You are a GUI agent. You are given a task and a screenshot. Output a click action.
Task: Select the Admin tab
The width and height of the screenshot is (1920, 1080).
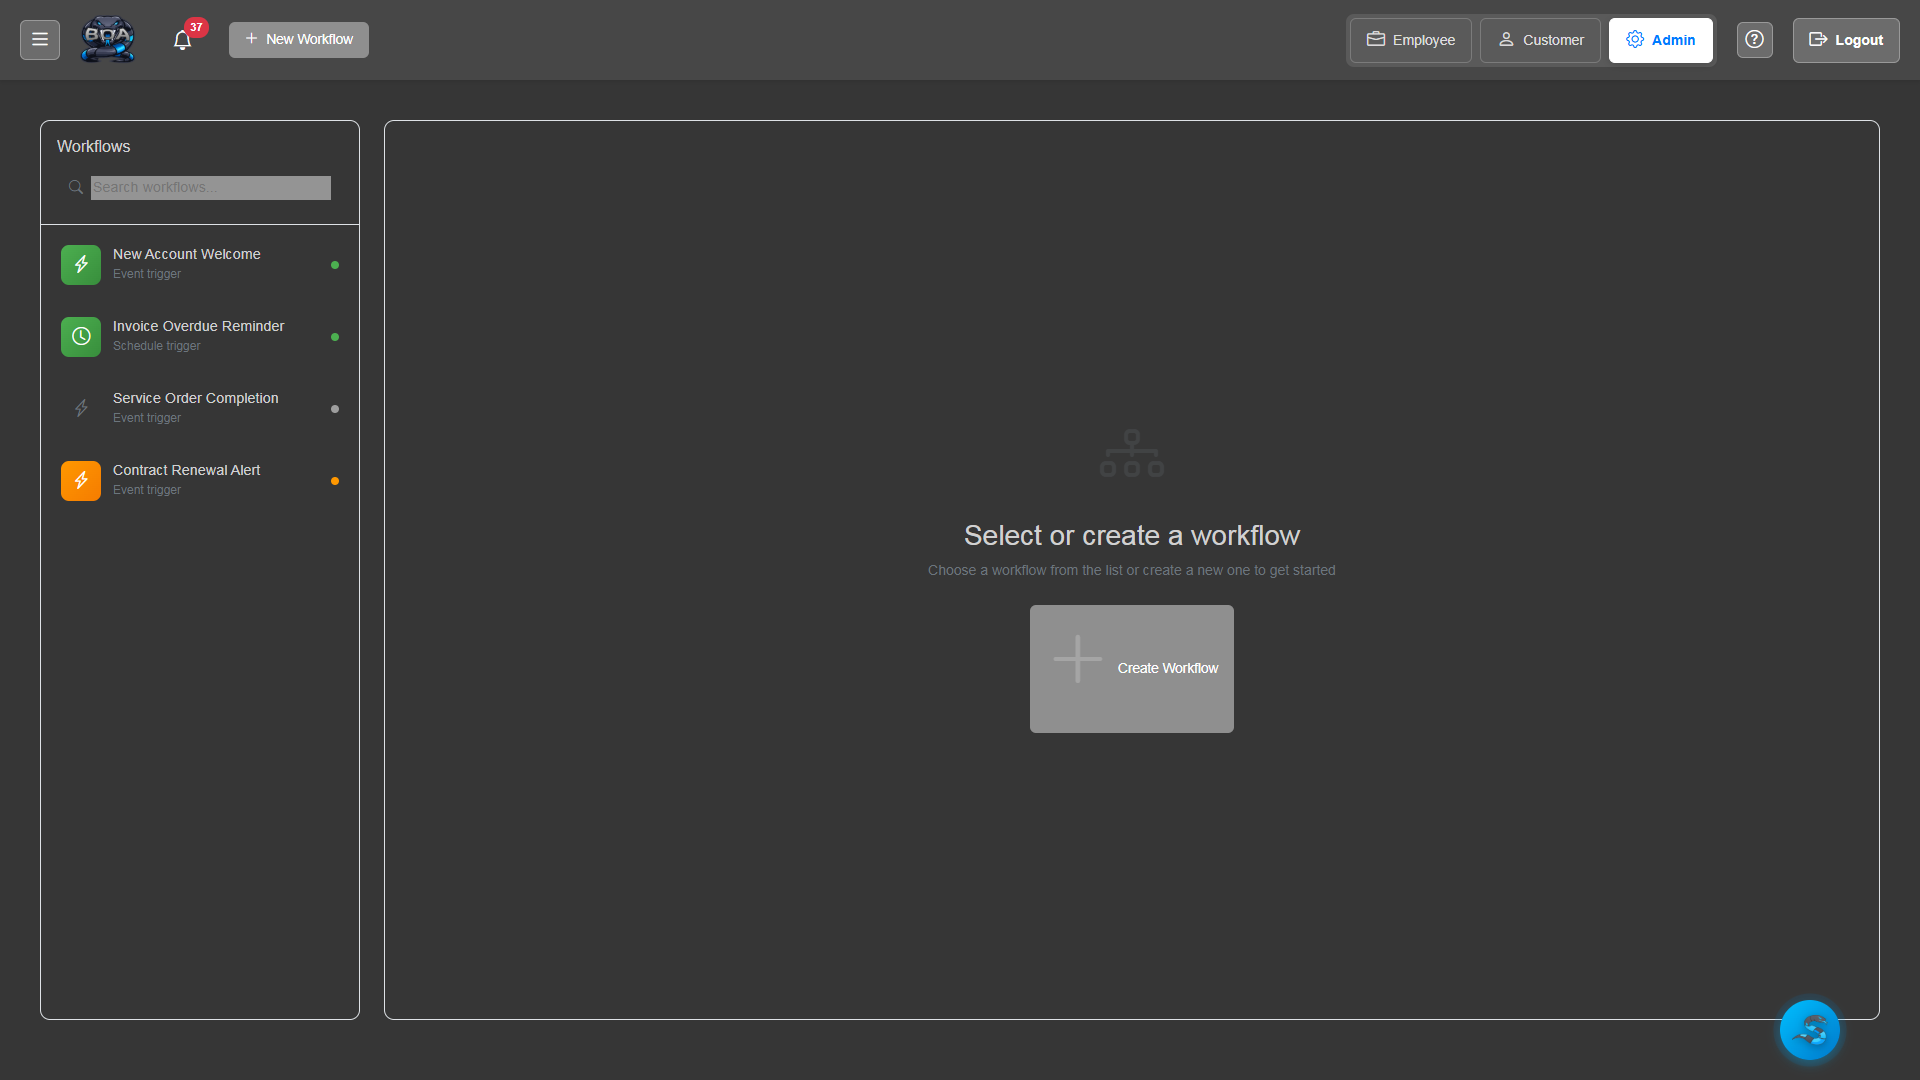pyautogui.click(x=1660, y=40)
